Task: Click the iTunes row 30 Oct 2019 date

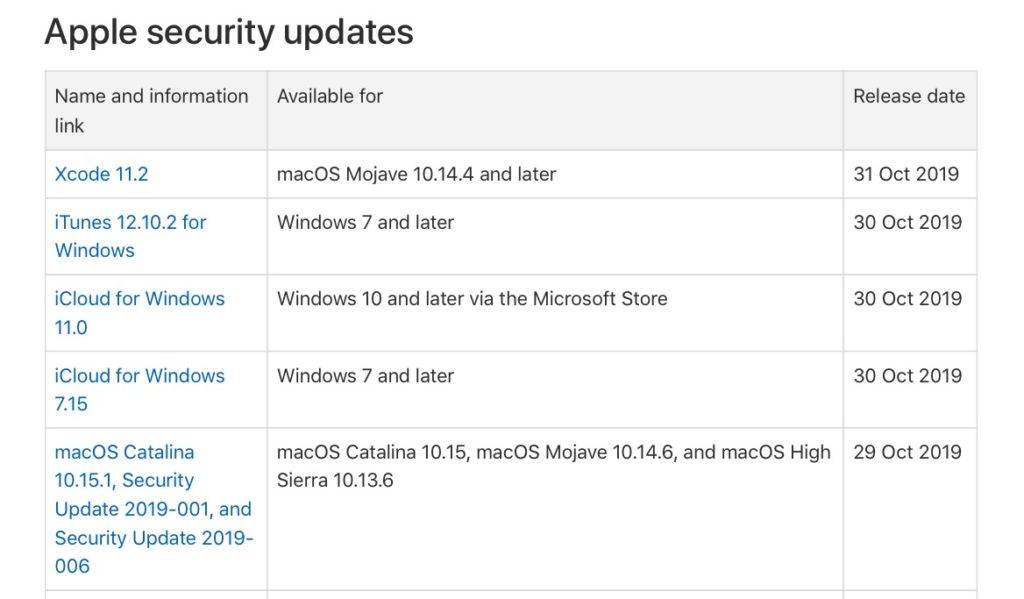Action: [x=907, y=222]
